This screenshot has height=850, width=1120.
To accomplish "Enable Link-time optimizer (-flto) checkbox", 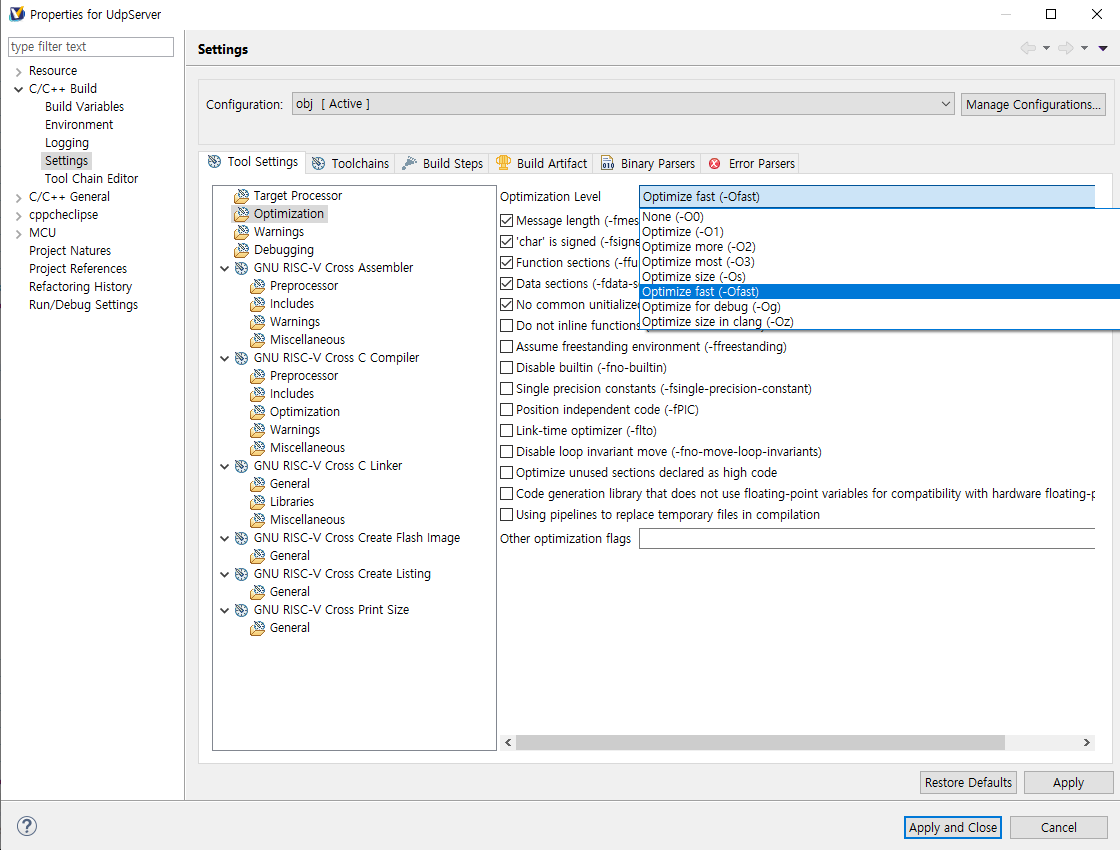I will point(506,431).
